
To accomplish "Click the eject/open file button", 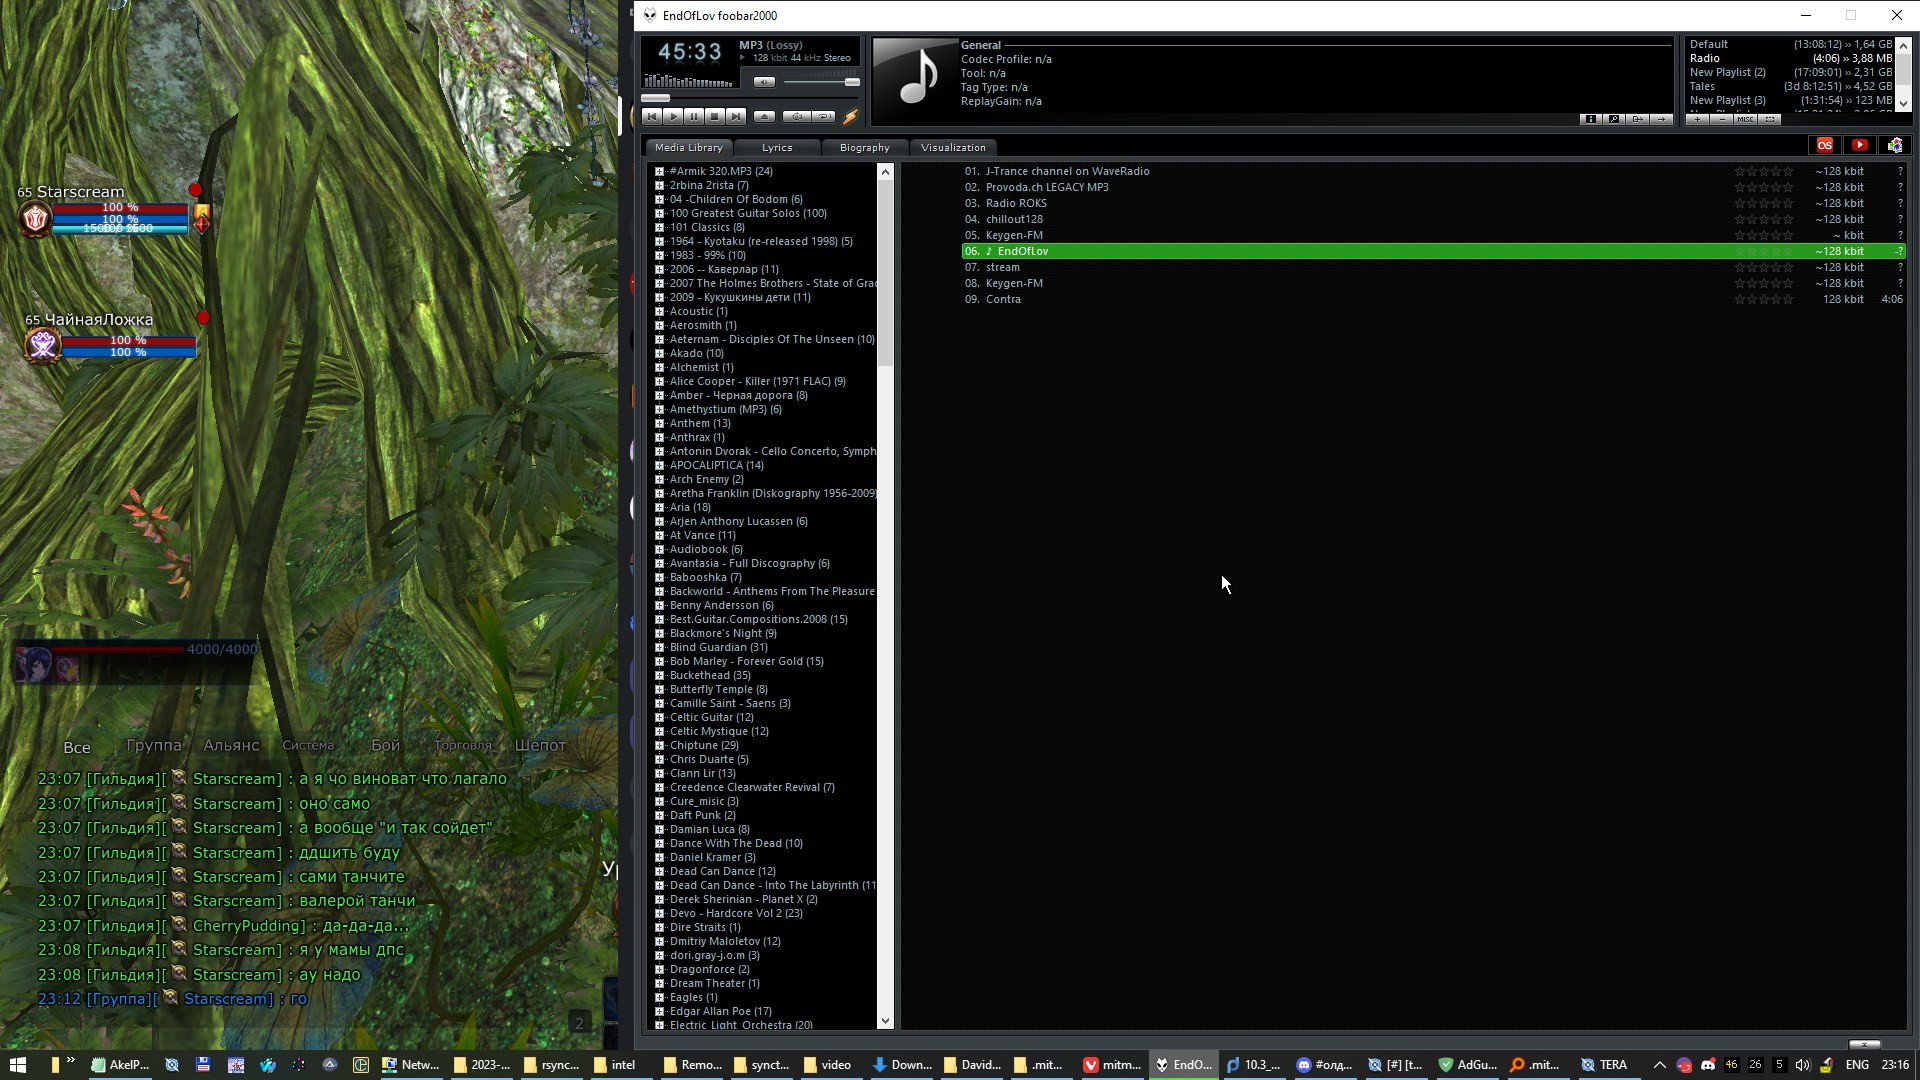I will [x=764, y=117].
